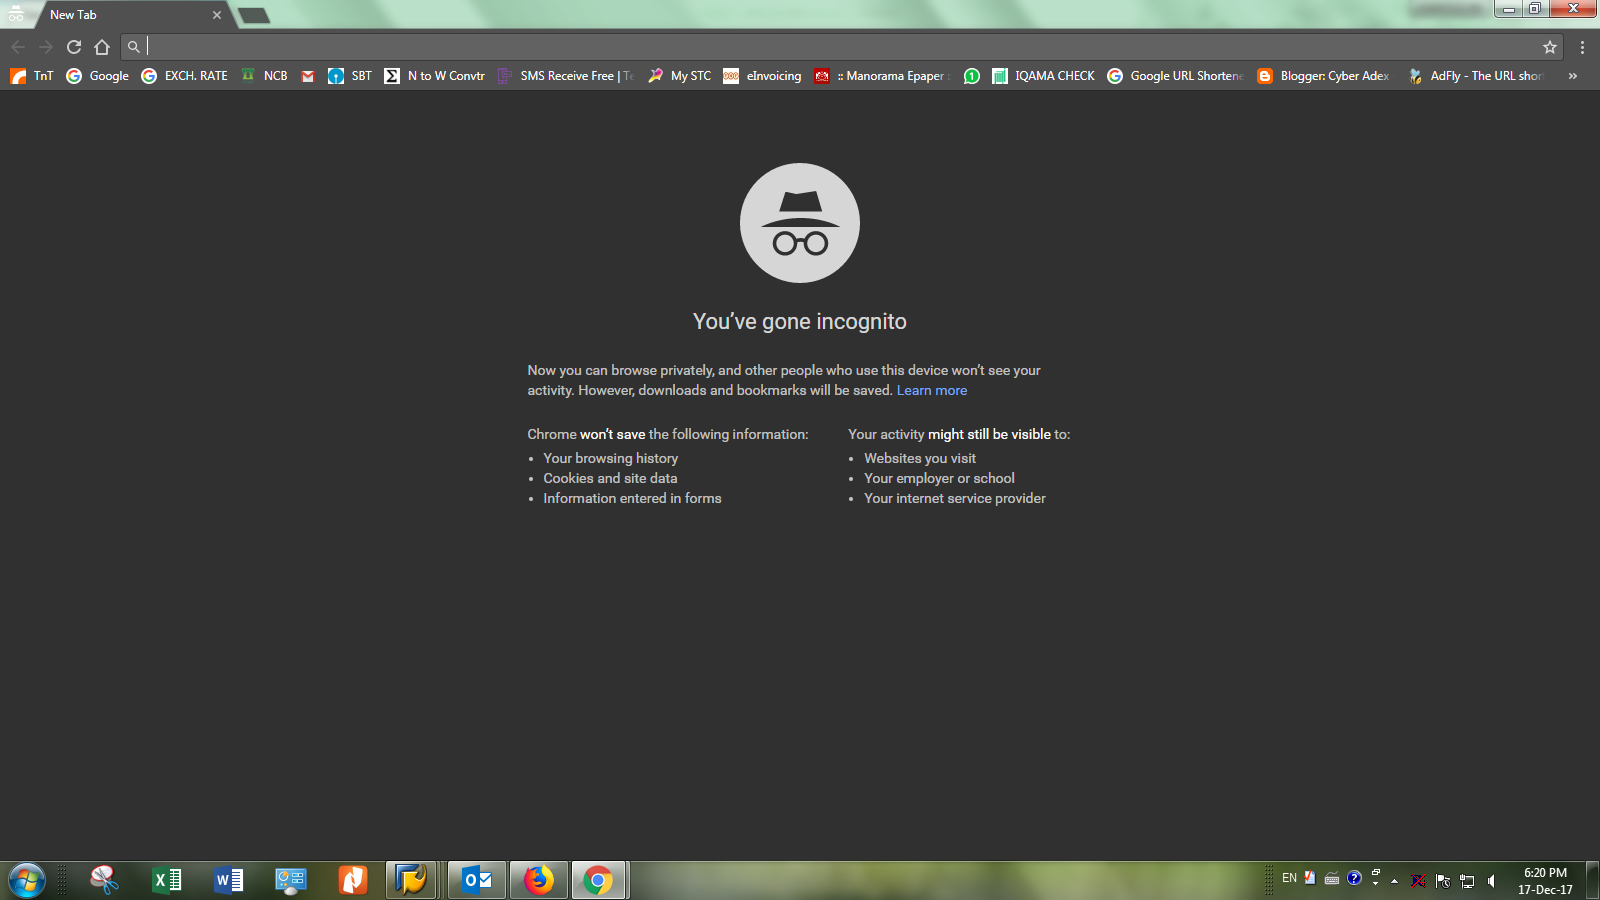Screen dimensions: 1600x900
Task: Click the reload page icon
Action: tap(74, 47)
